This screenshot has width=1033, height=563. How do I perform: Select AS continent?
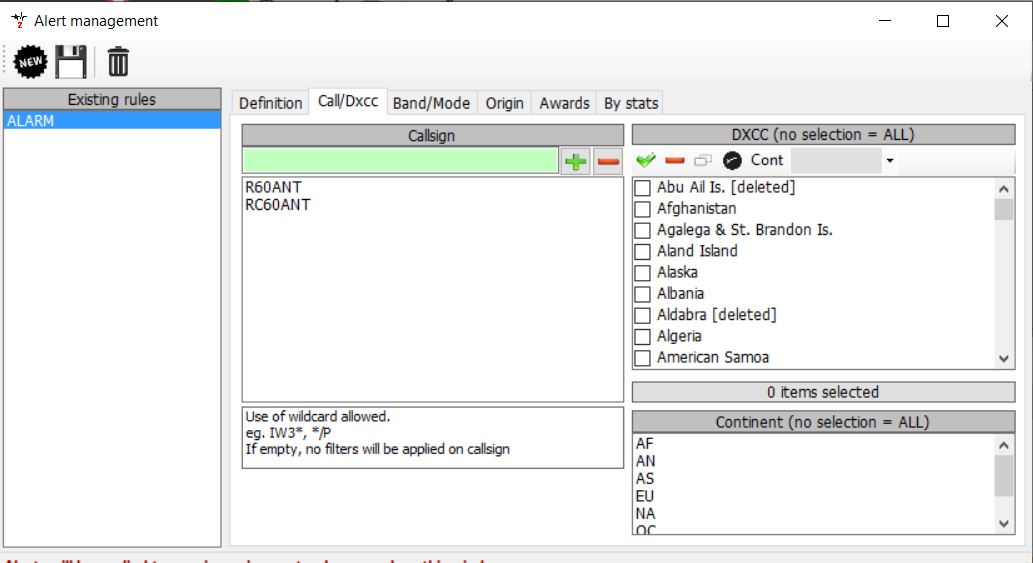click(x=644, y=479)
